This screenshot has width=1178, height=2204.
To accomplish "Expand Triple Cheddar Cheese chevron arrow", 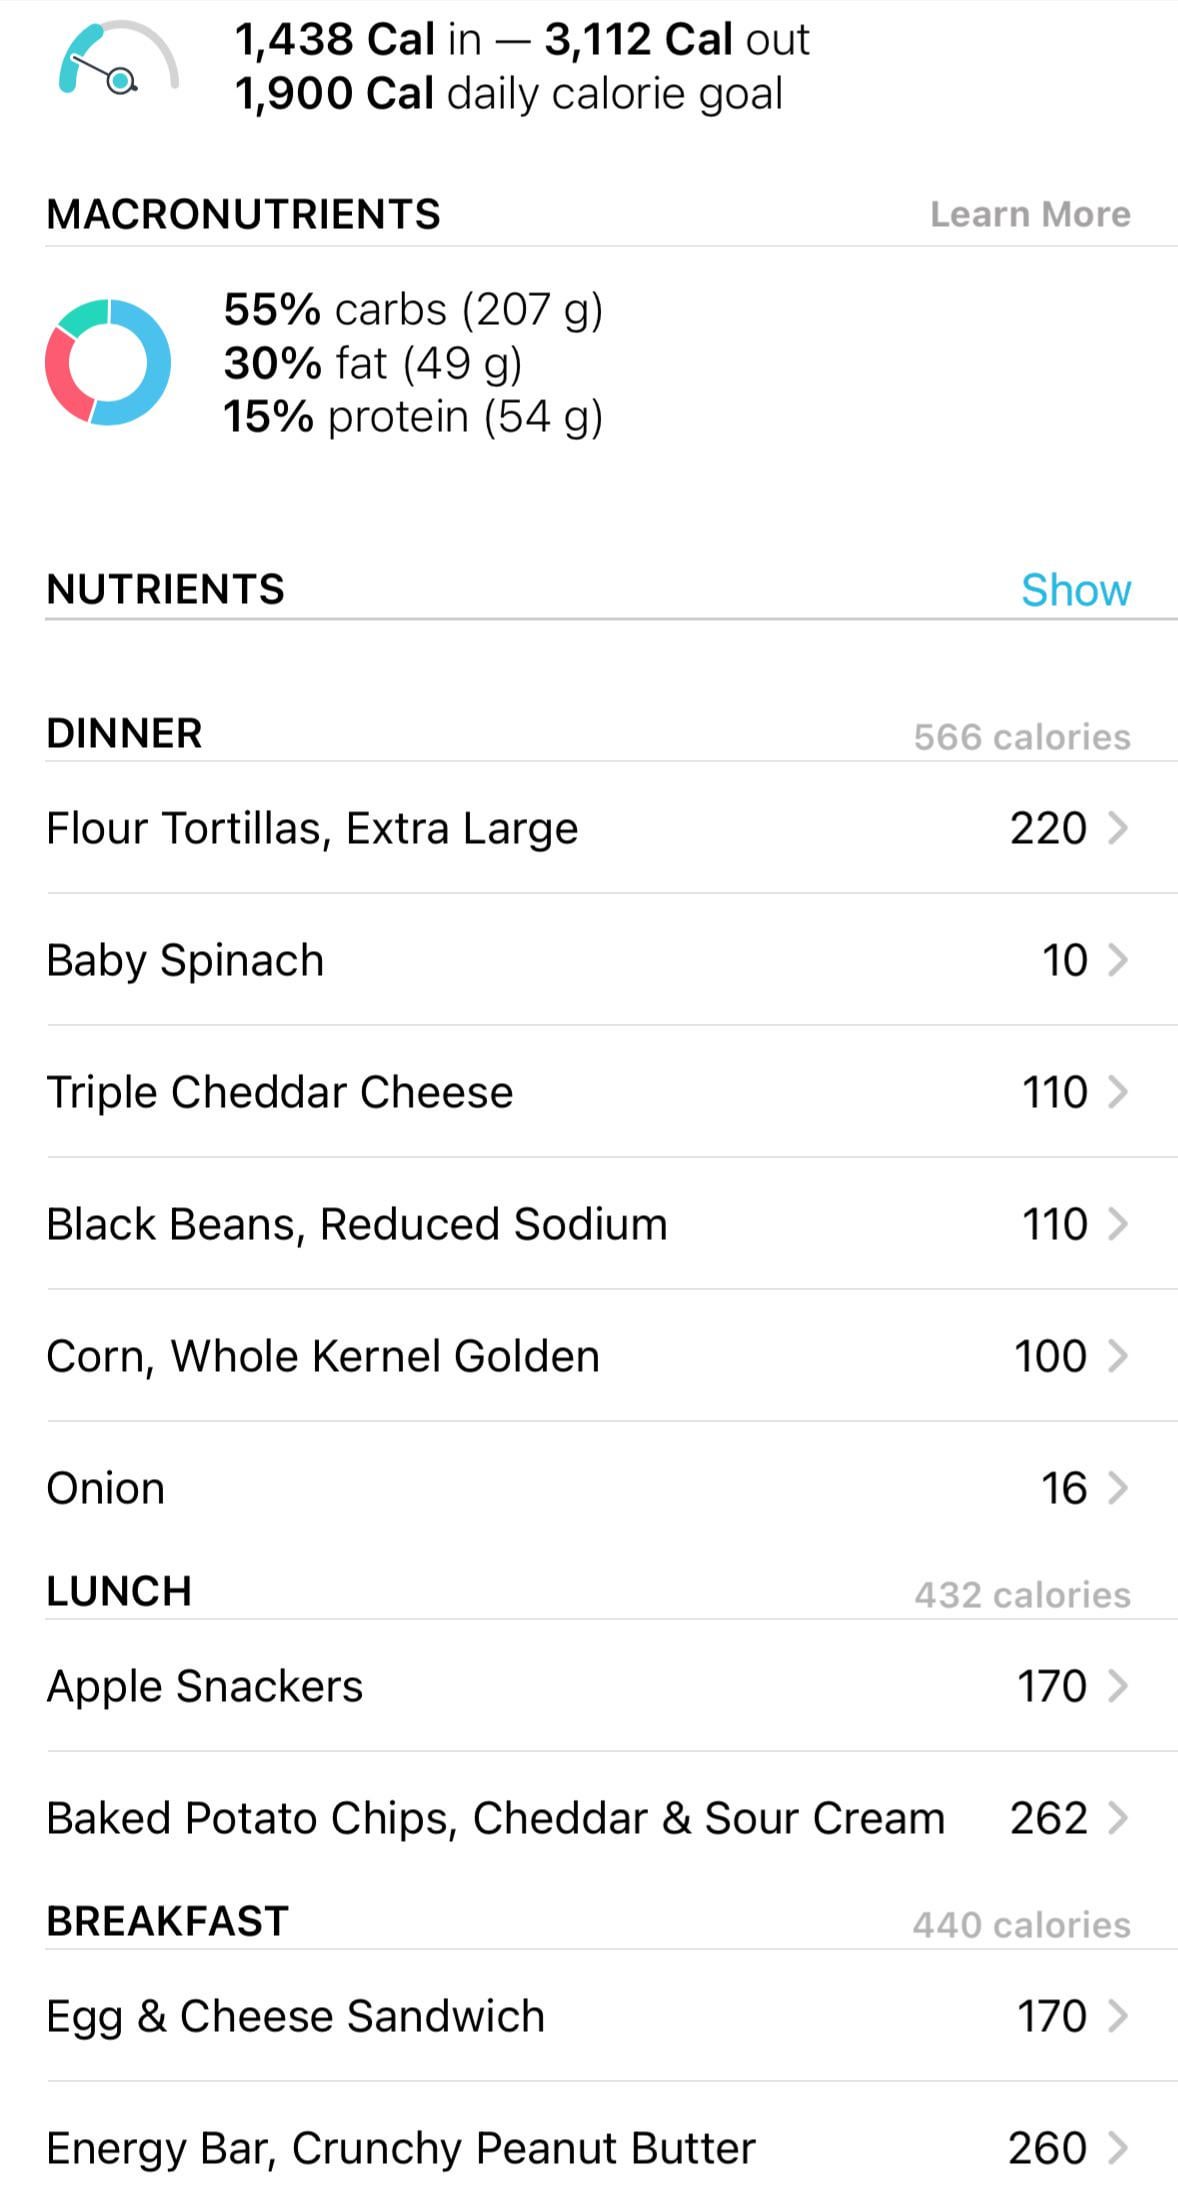I will coord(1118,1092).
